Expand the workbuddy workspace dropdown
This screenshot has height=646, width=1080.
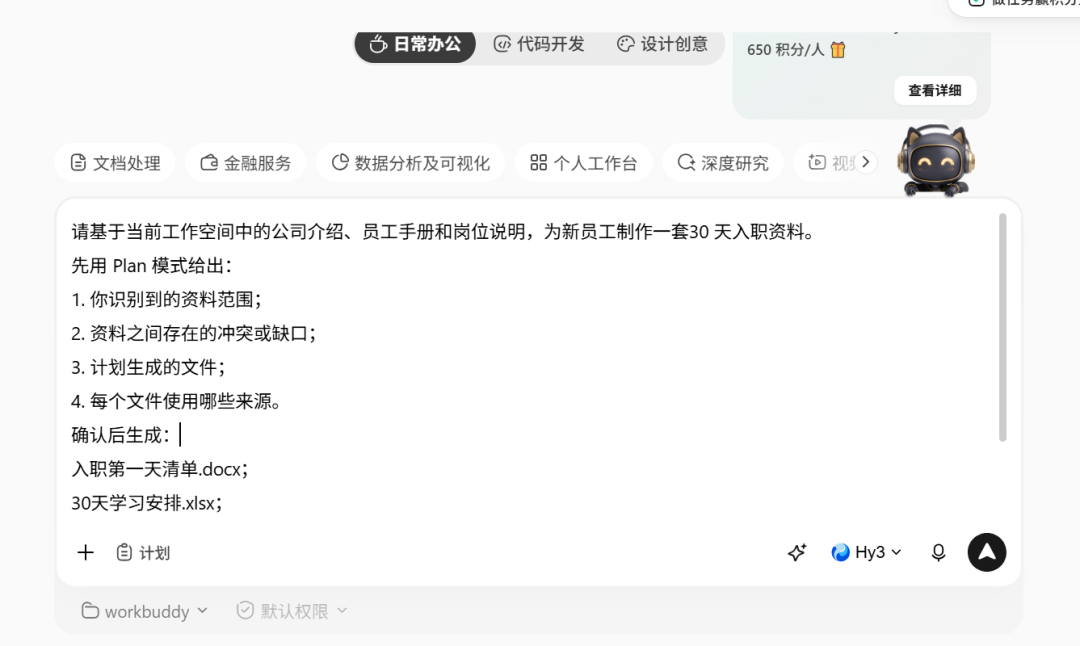point(144,611)
